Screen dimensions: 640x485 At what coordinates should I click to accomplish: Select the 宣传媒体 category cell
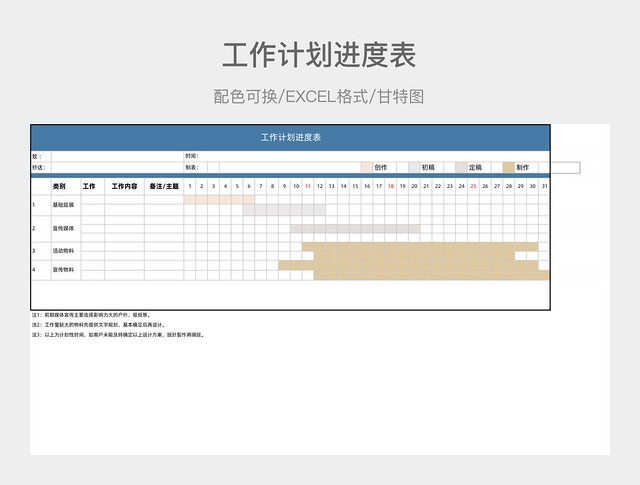pyautogui.click(x=66, y=228)
